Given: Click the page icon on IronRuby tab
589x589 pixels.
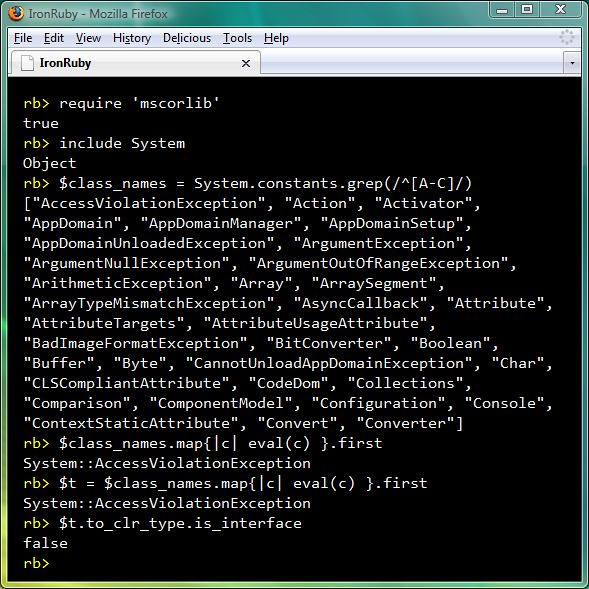Looking at the screenshot, I should click(x=27, y=63).
